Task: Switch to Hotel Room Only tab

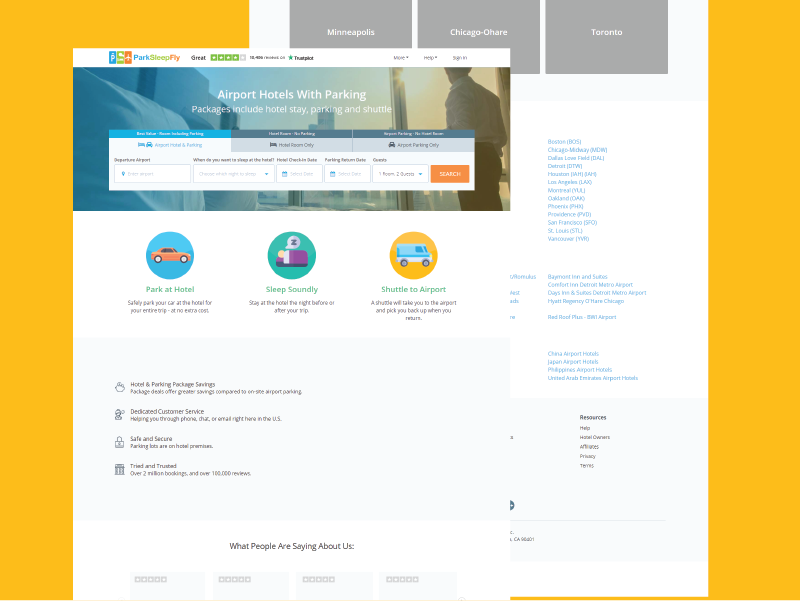Action: 292,145
